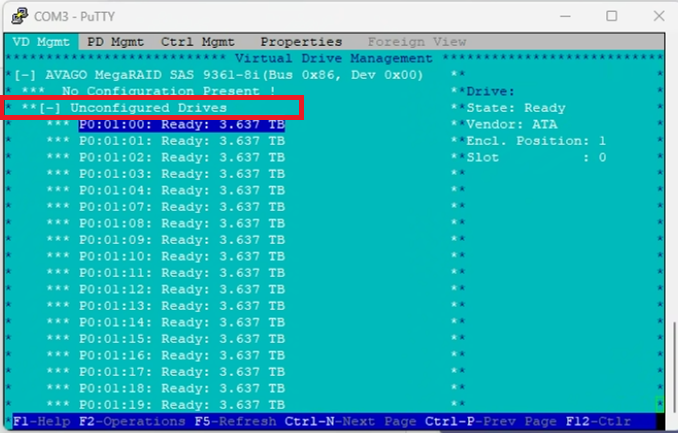This screenshot has width=678, height=433.
Task: Click F1-Help in the bottom bar
Action: [42, 421]
